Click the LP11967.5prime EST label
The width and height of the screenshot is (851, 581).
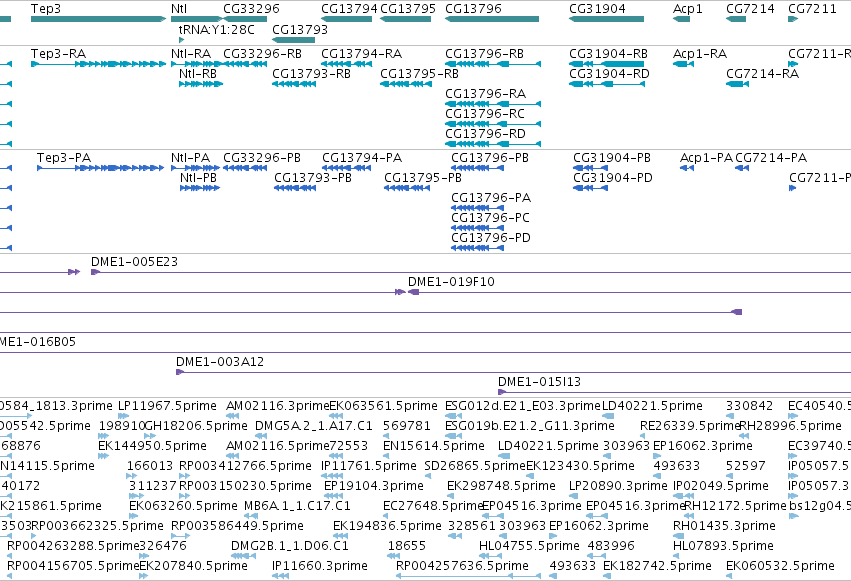coord(167,406)
